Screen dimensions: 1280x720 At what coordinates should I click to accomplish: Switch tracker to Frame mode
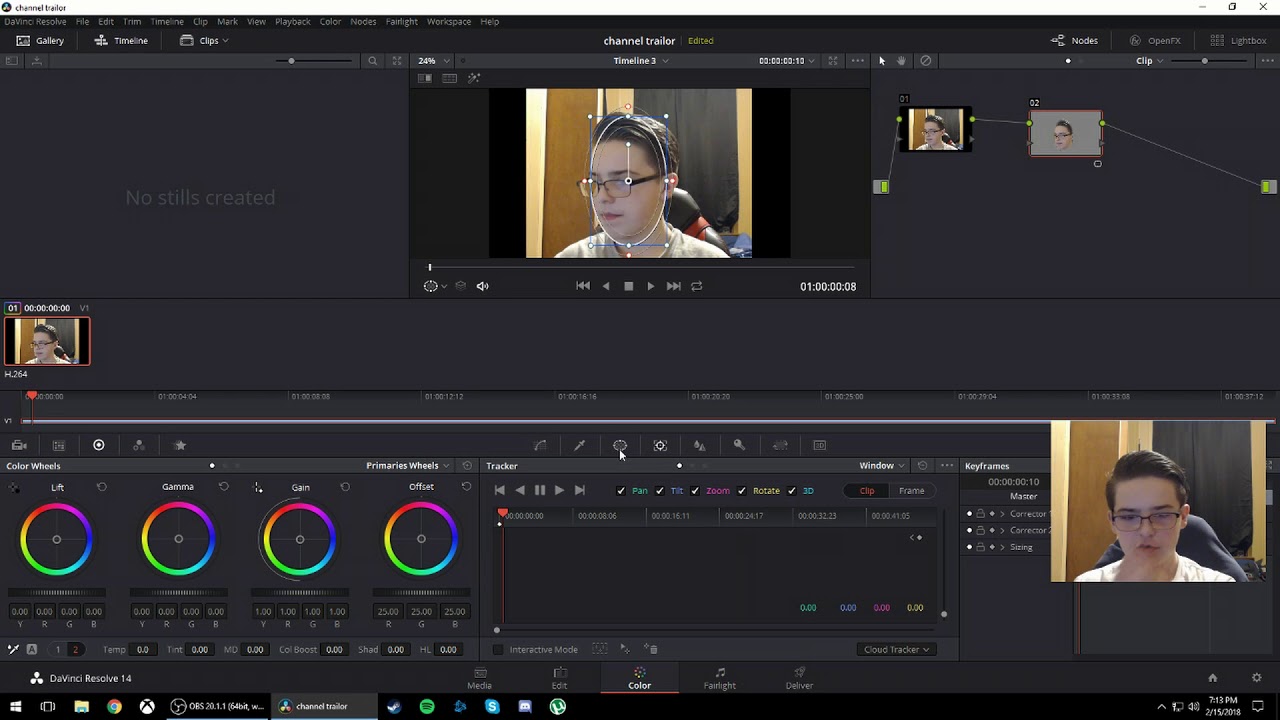click(x=911, y=491)
